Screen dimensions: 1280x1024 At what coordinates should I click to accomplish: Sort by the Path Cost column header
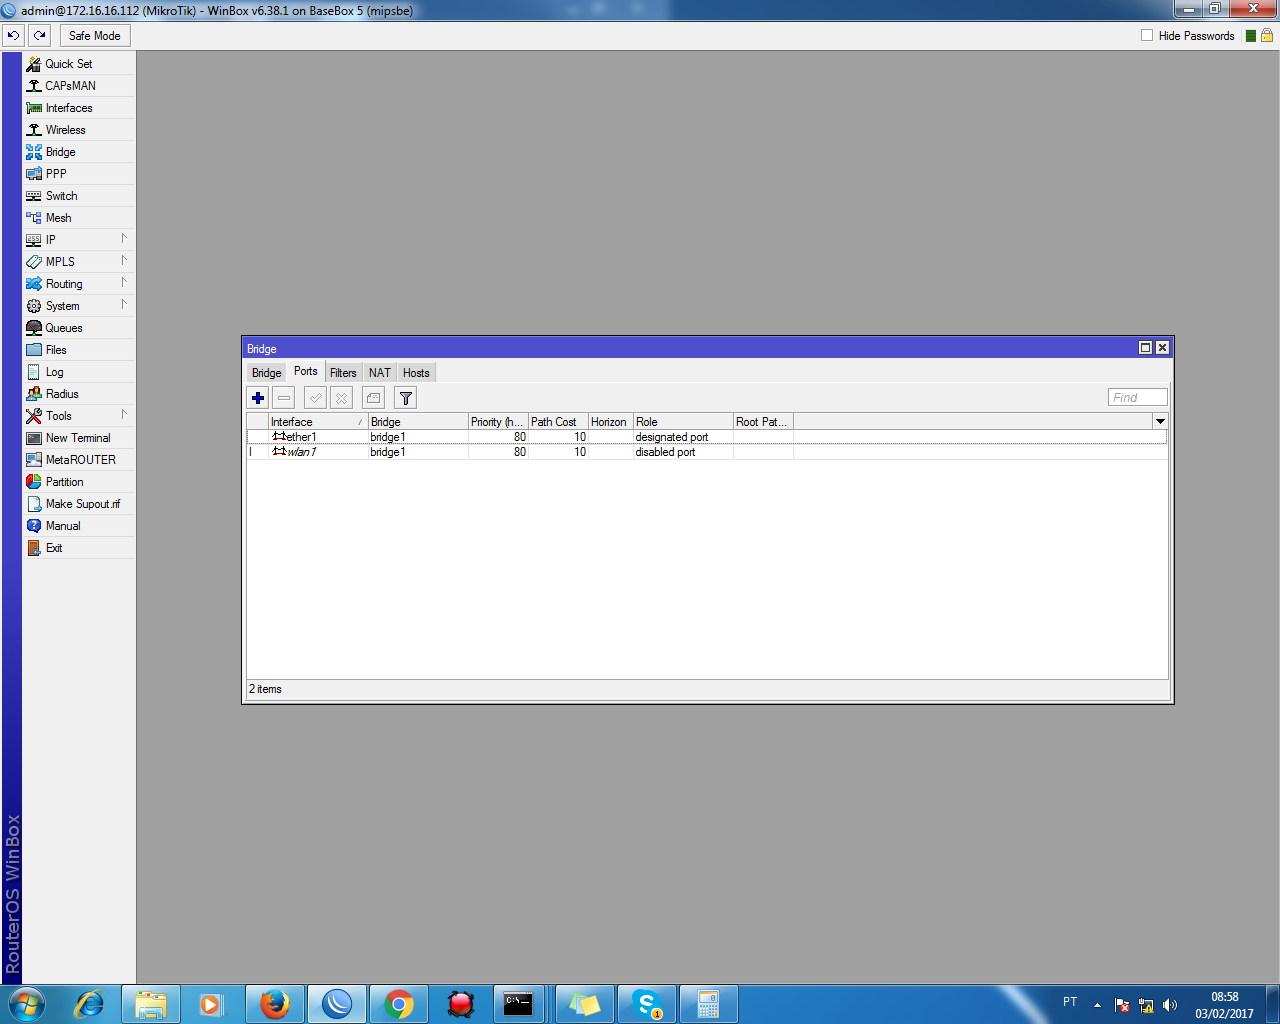pyautogui.click(x=558, y=422)
